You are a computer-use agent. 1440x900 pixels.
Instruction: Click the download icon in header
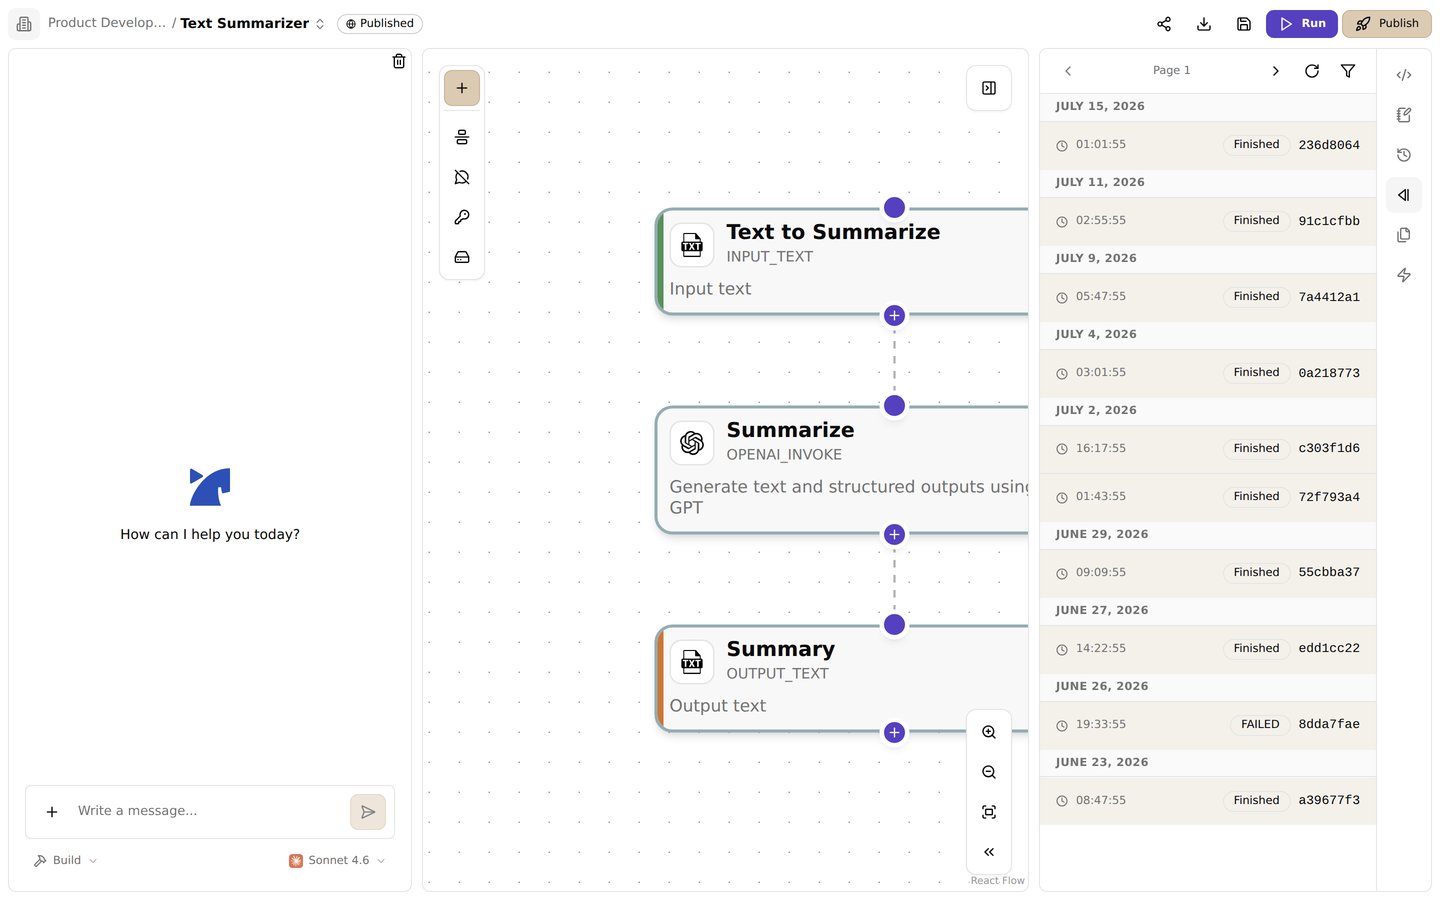click(1204, 24)
